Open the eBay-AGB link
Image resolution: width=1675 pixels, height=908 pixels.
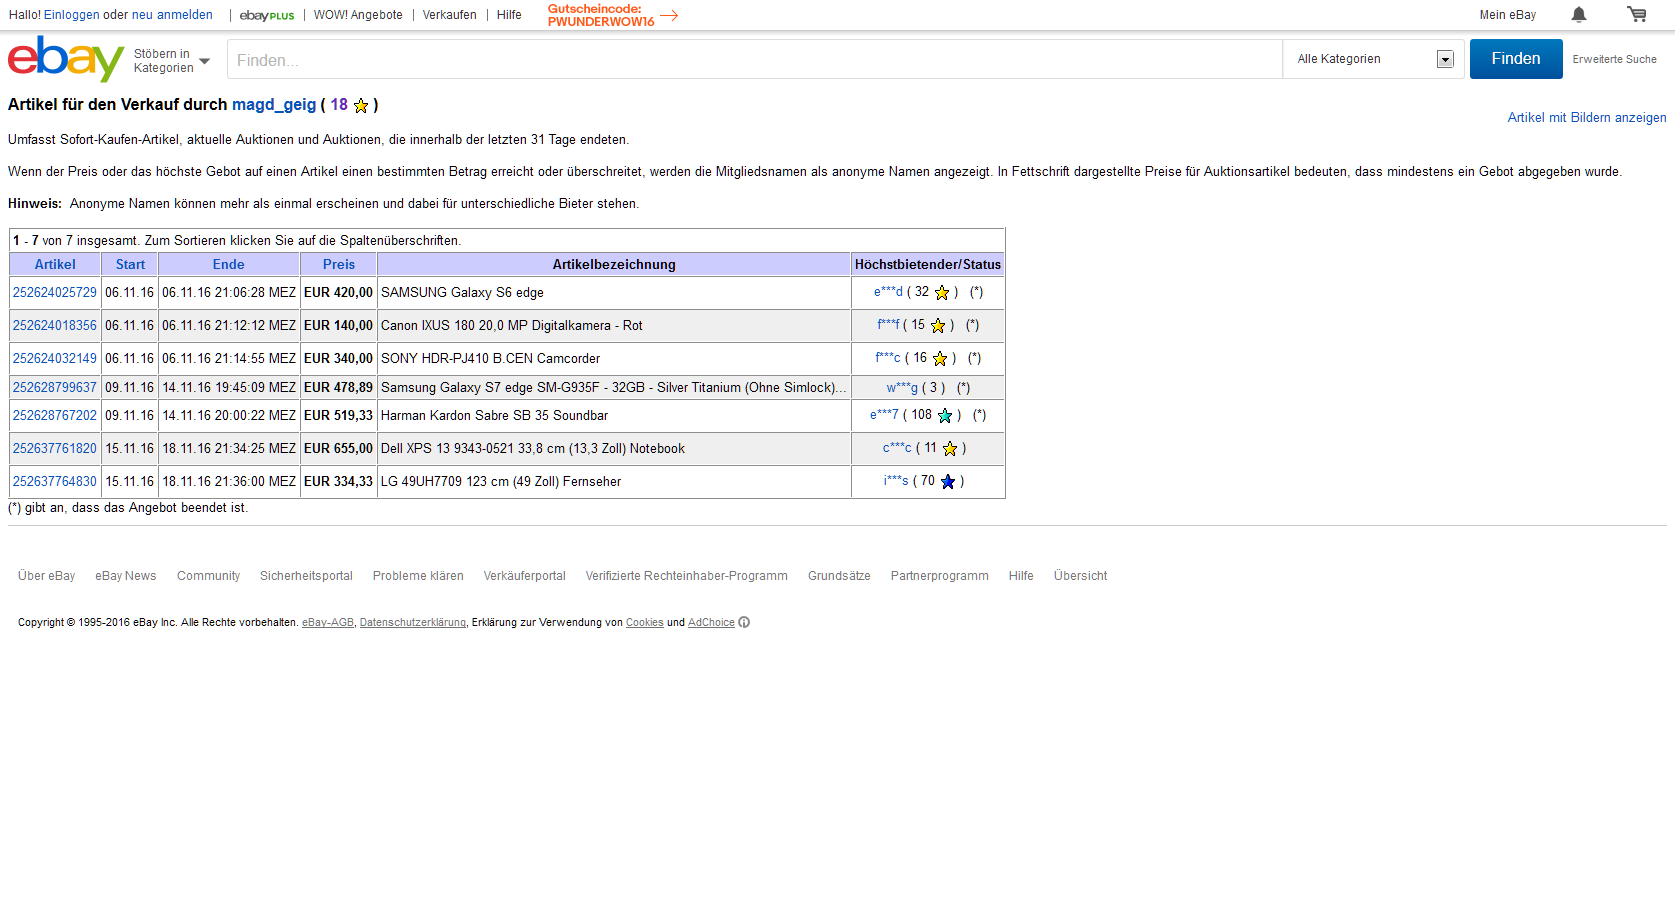[328, 622]
